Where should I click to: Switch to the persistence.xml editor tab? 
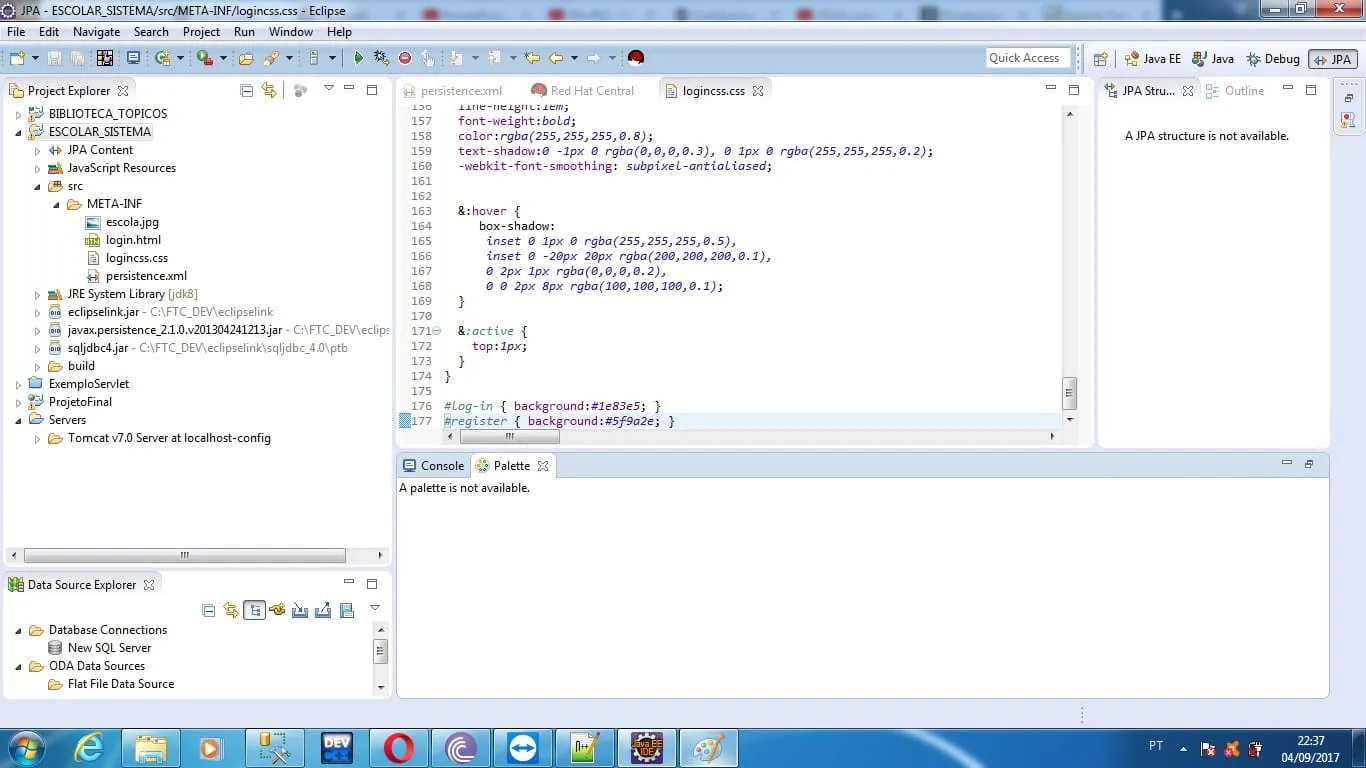coord(461,91)
